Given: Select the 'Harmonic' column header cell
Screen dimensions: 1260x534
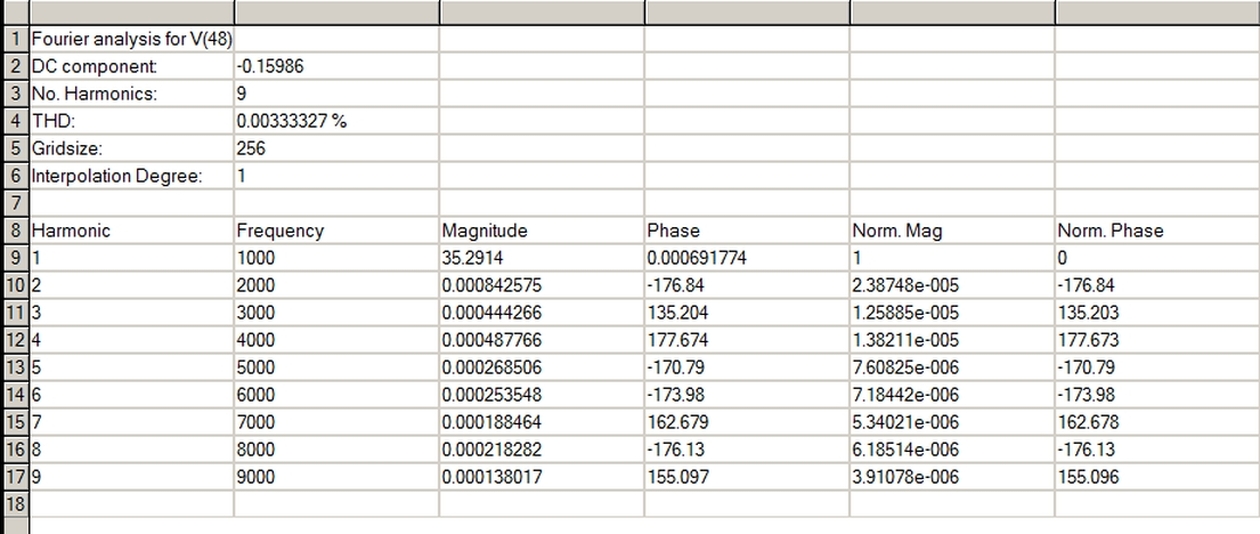Looking at the screenshot, I should (131, 231).
